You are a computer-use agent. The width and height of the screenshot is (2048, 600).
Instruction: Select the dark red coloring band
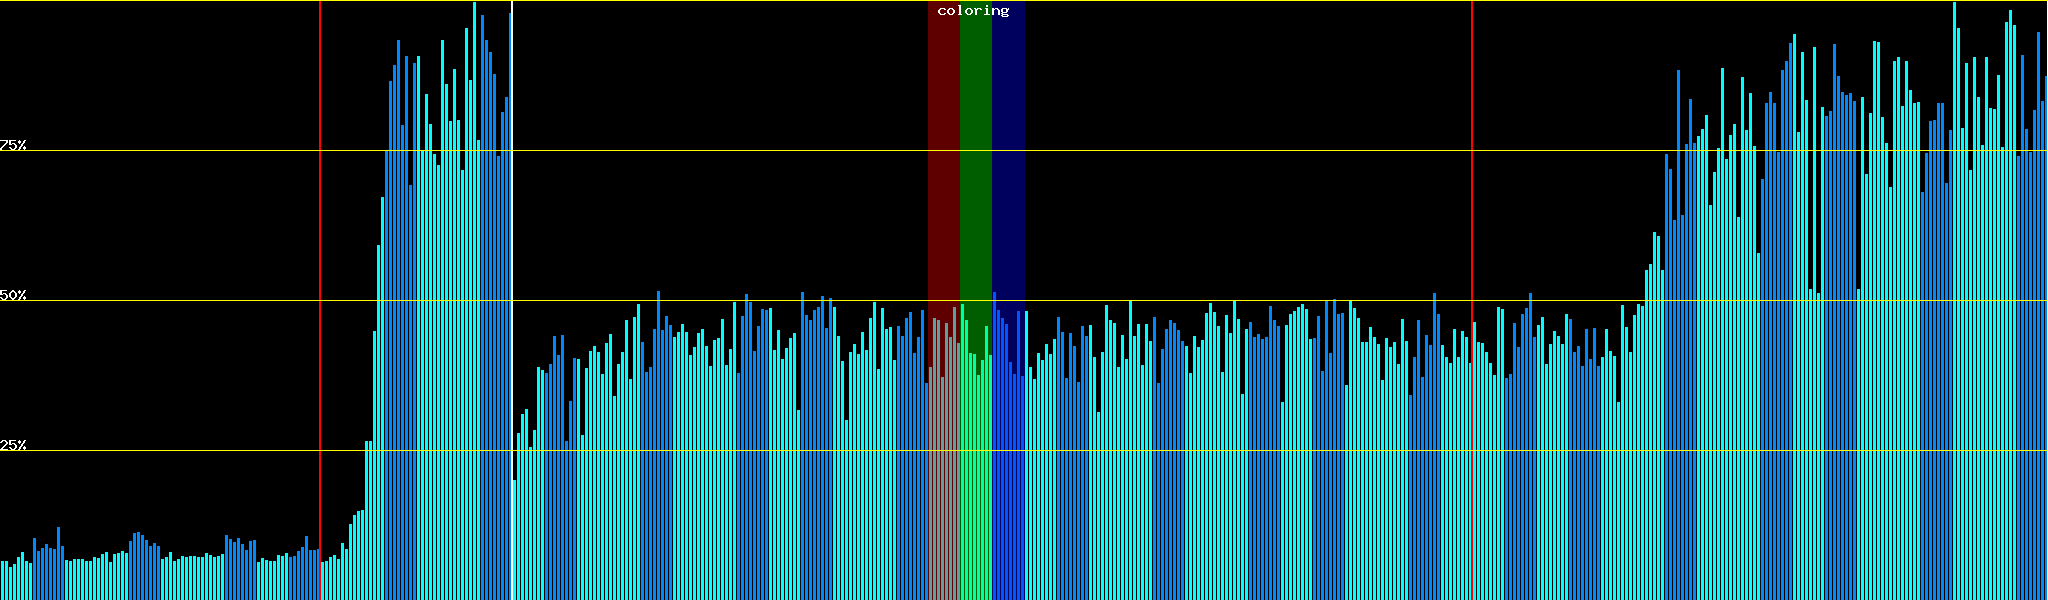943,150
